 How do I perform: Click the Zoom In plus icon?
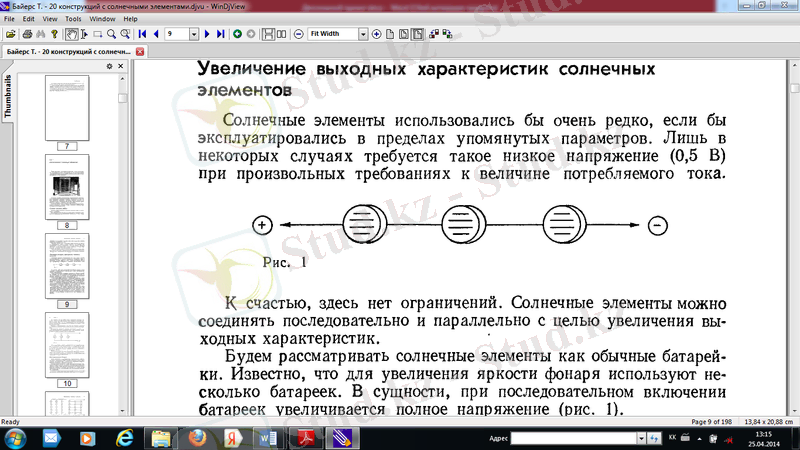376,33
